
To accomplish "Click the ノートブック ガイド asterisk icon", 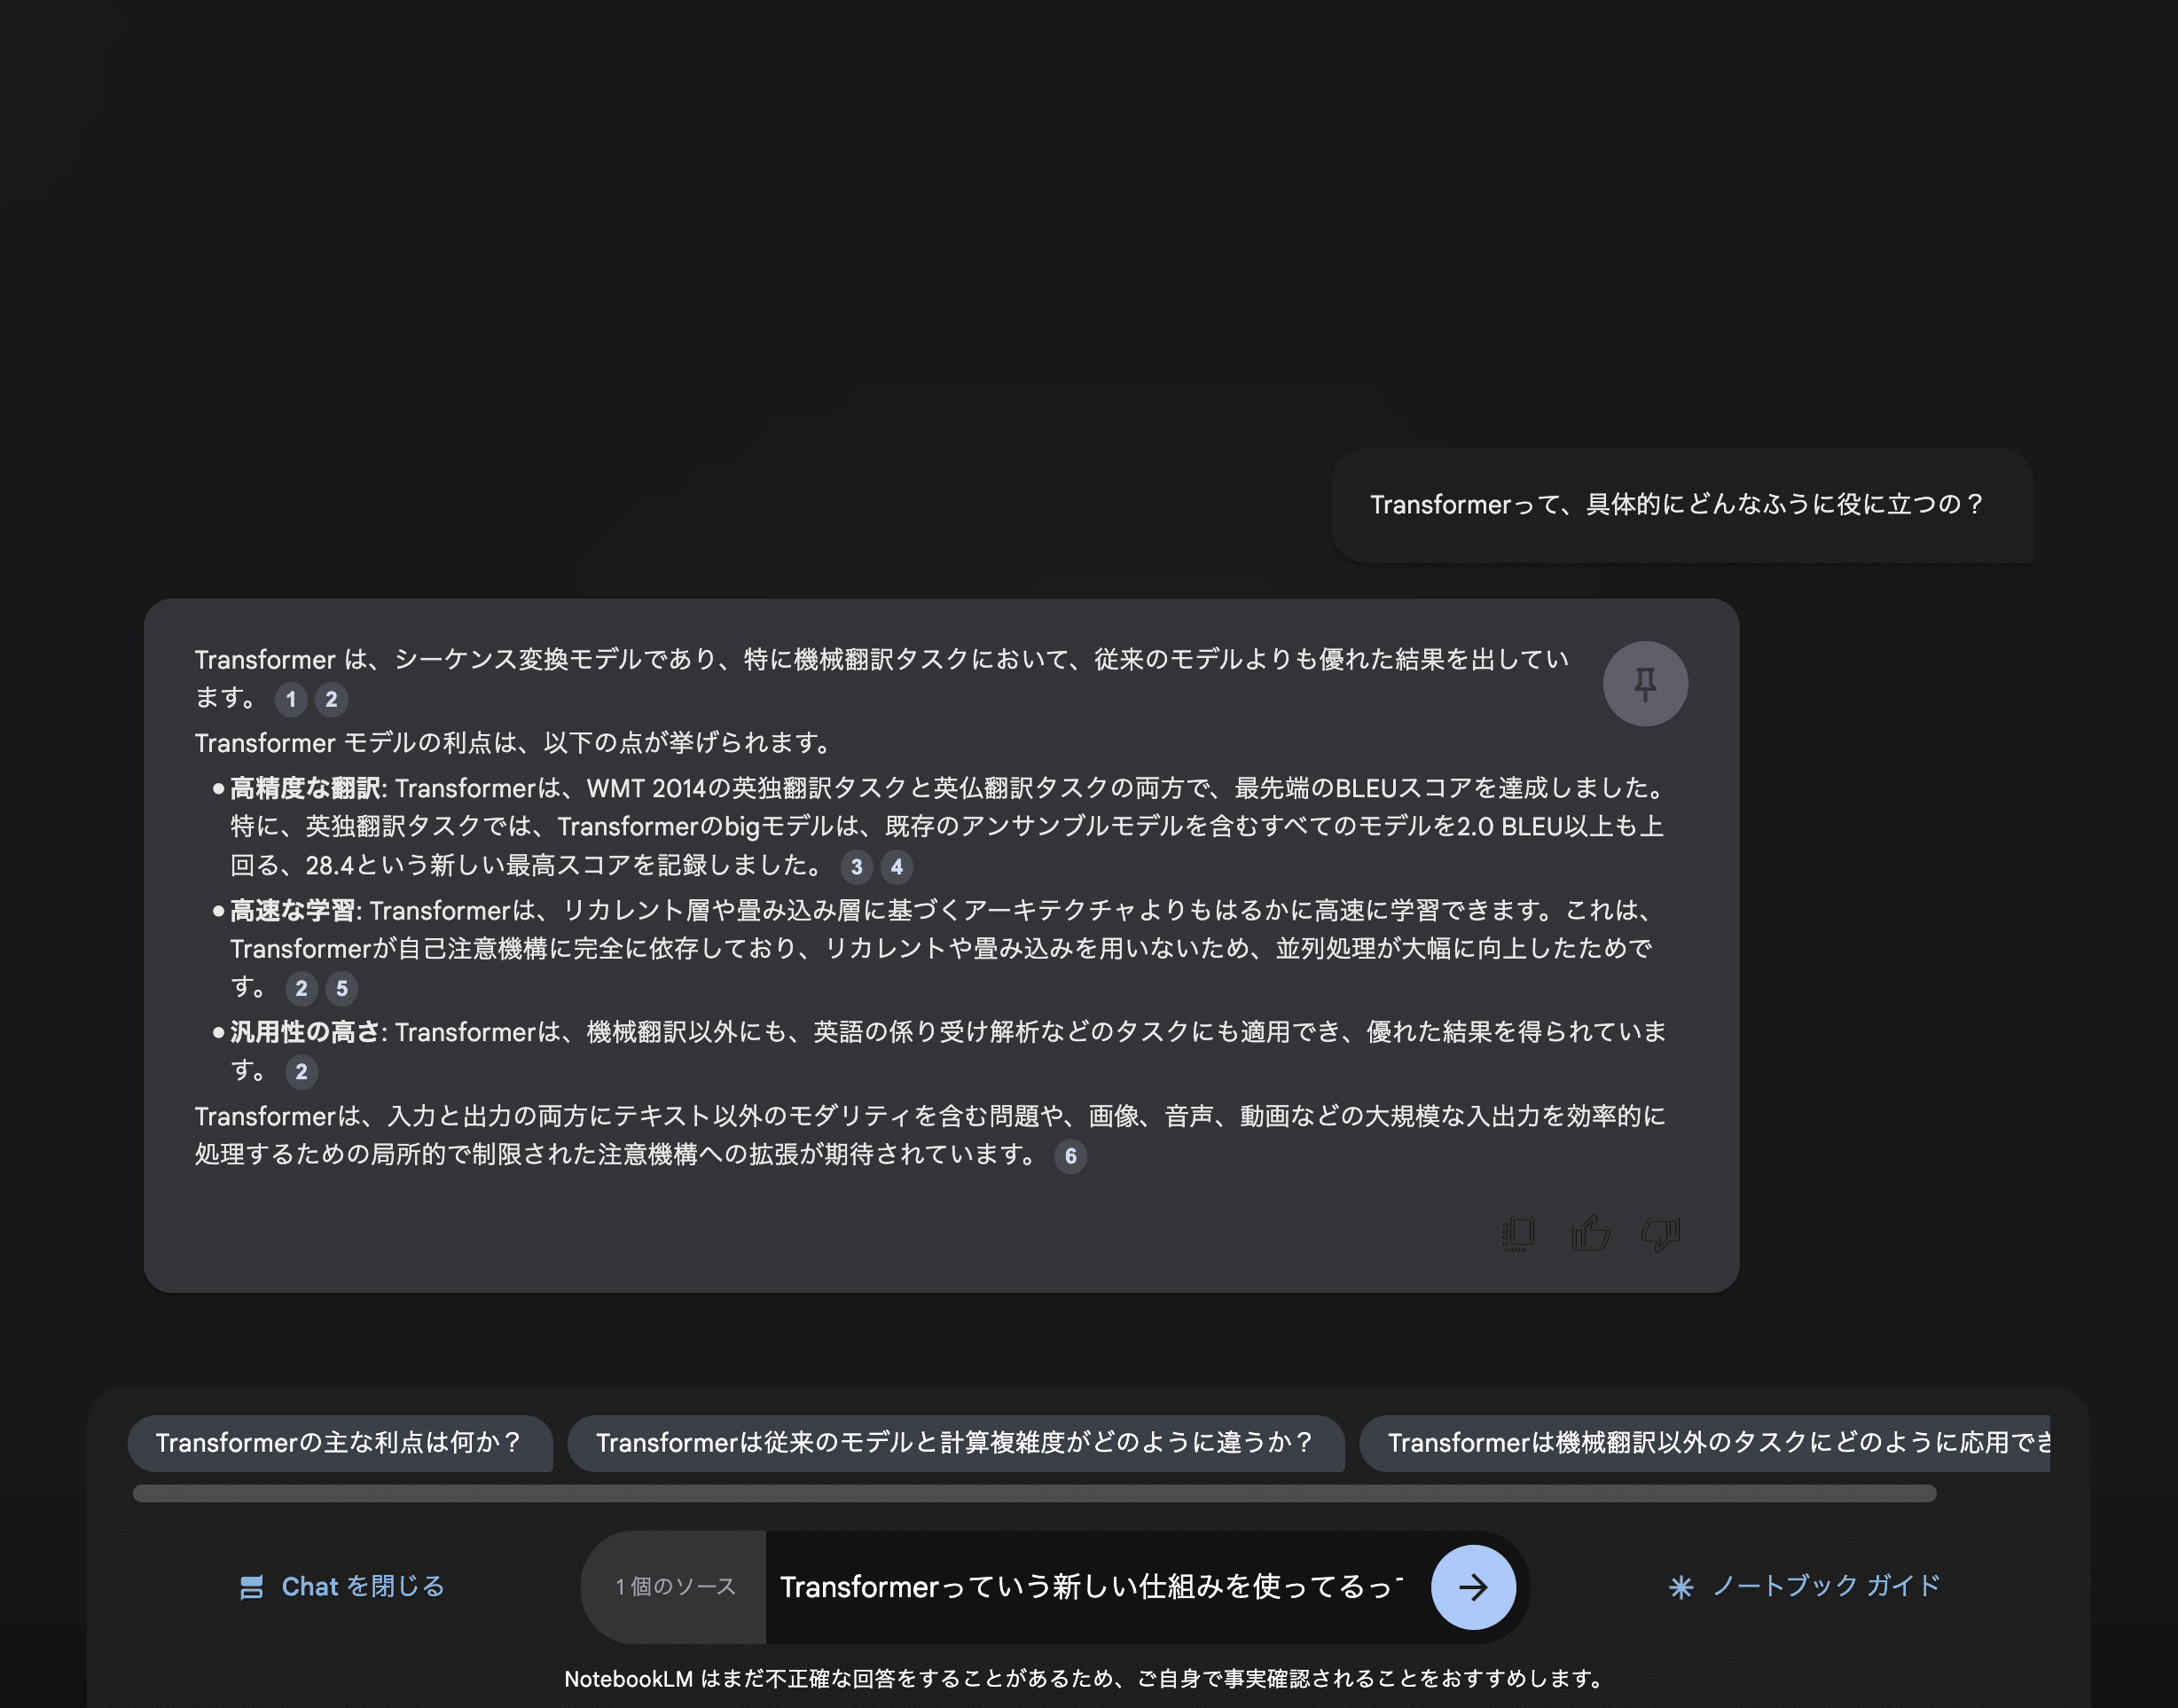I will pyautogui.click(x=1681, y=1587).
